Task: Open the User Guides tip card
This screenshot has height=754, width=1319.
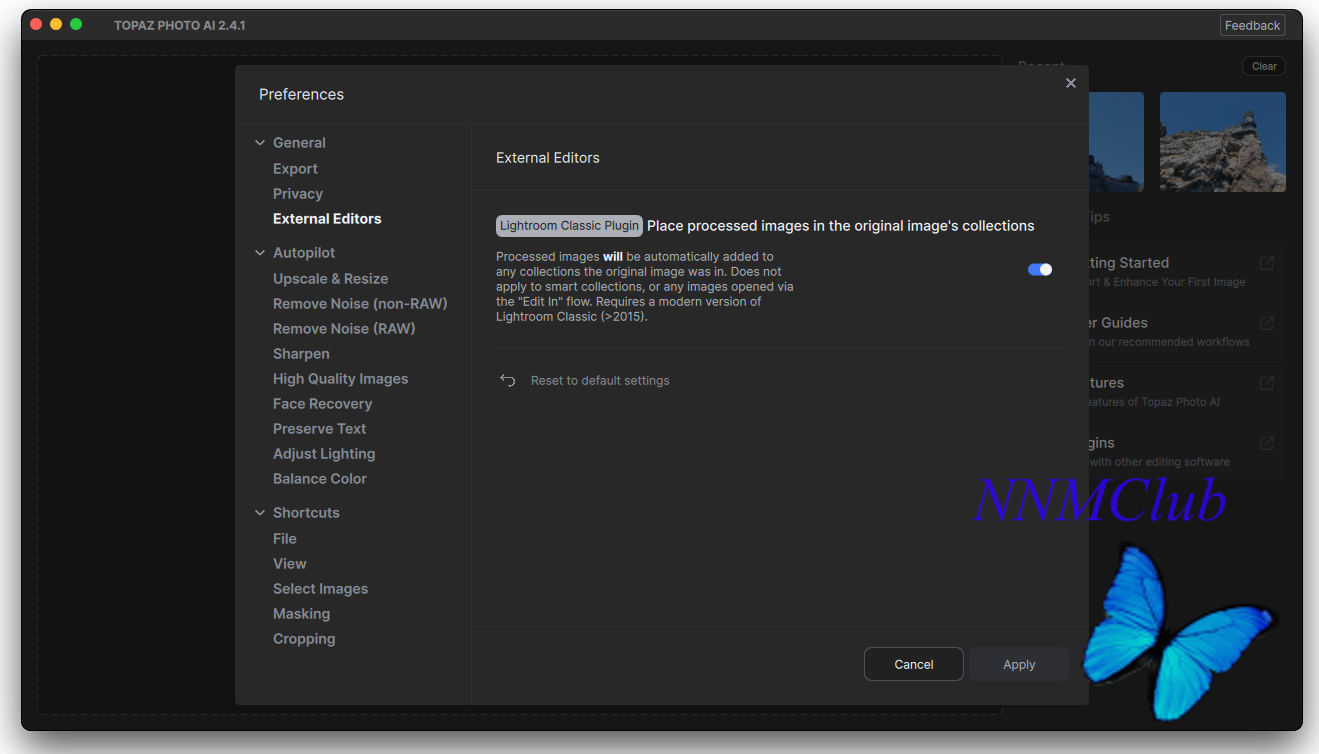Action: (x=1186, y=331)
